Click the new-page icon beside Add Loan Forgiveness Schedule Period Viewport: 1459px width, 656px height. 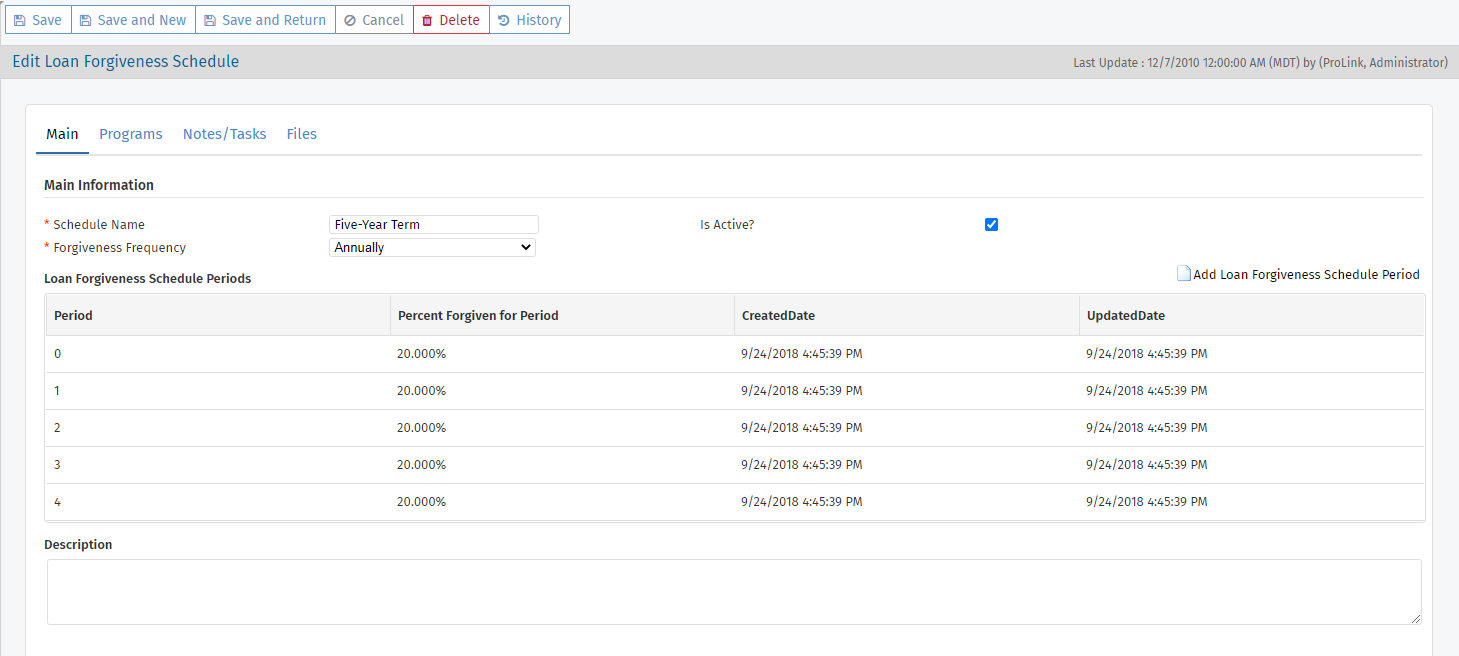(1184, 274)
